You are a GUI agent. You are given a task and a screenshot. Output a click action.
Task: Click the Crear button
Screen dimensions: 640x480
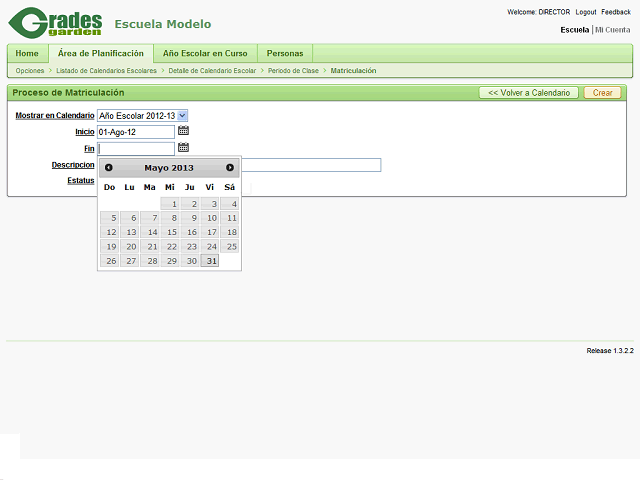point(602,92)
